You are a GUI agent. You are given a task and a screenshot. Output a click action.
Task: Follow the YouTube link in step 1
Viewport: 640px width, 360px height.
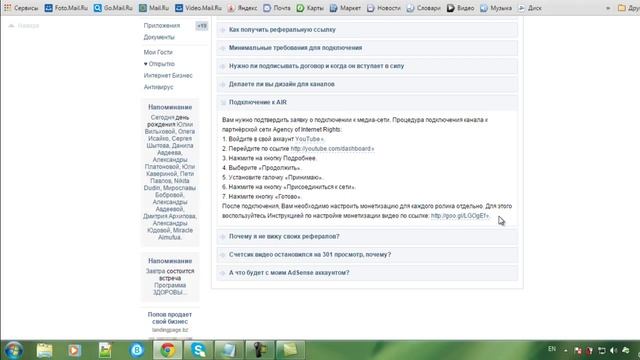pos(309,139)
